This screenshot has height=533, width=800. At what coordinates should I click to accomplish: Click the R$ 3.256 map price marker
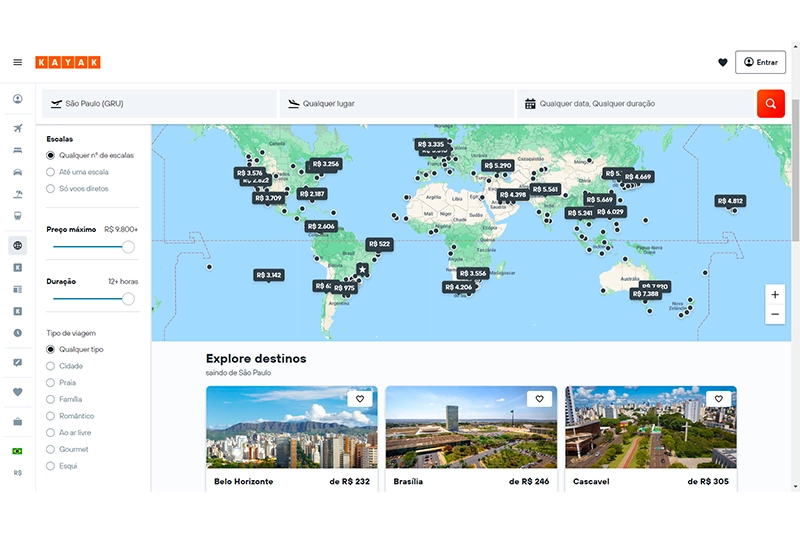(x=326, y=164)
